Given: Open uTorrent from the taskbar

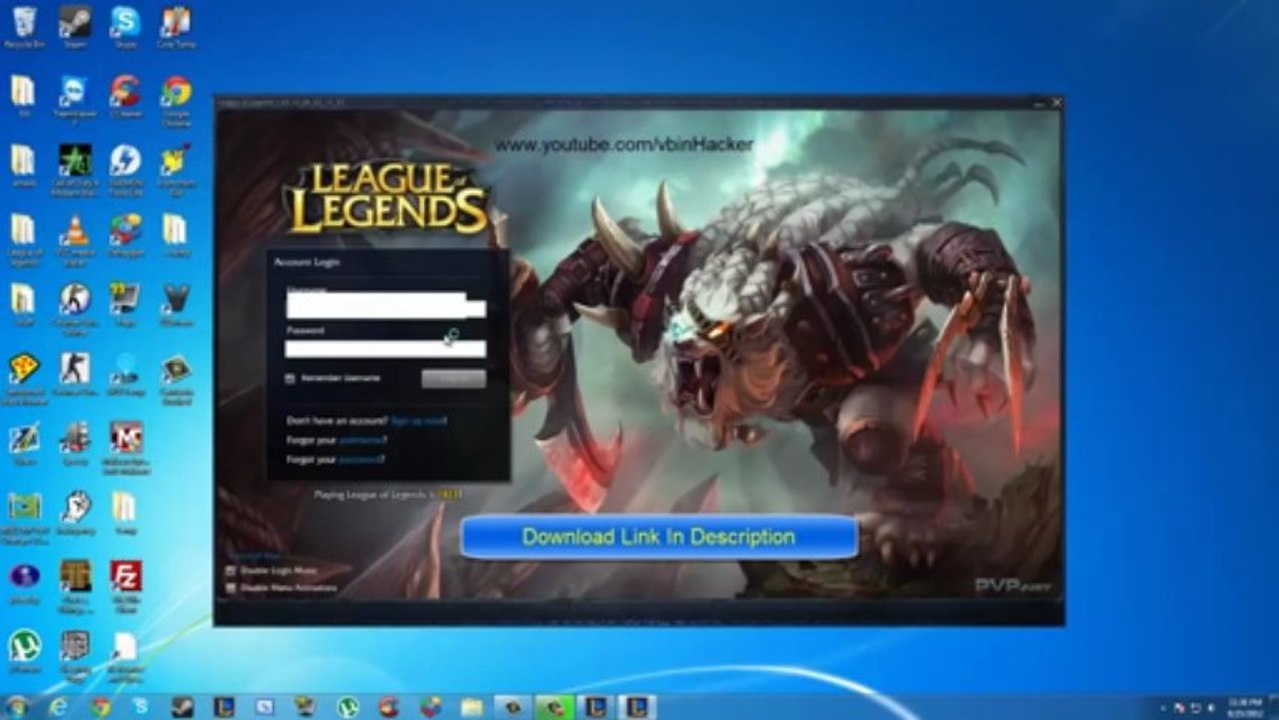Looking at the screenshot, I should [x=347, y=707].
